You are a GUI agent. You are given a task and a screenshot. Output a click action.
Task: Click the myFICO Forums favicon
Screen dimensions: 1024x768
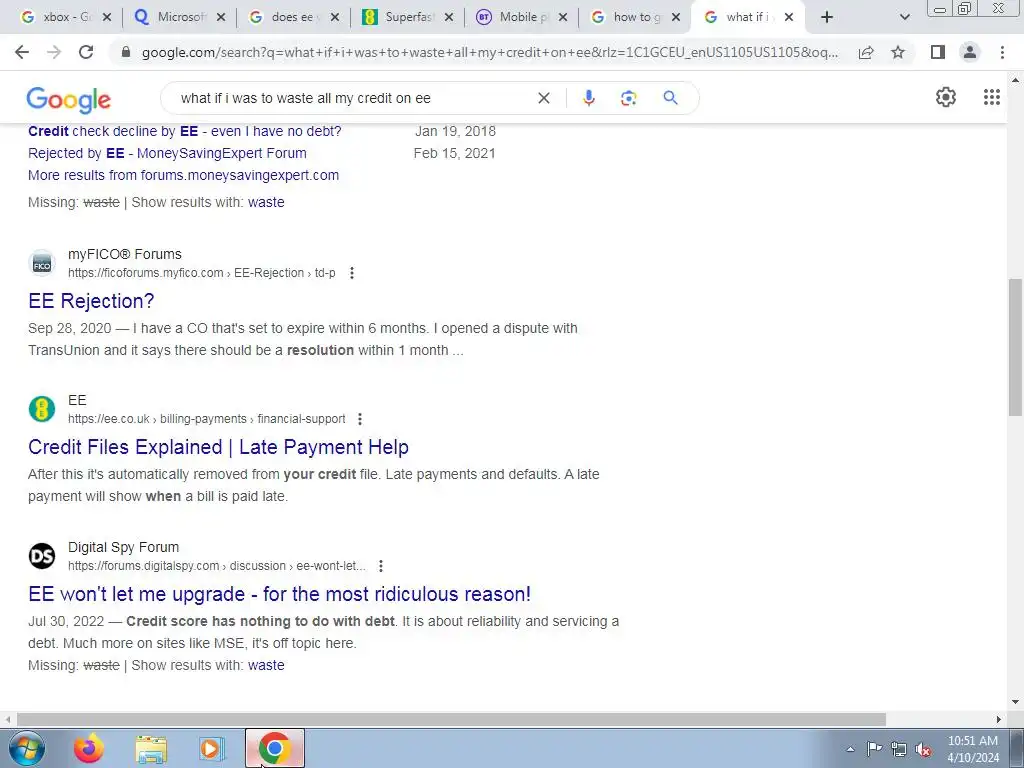click(x=42, y=263)
